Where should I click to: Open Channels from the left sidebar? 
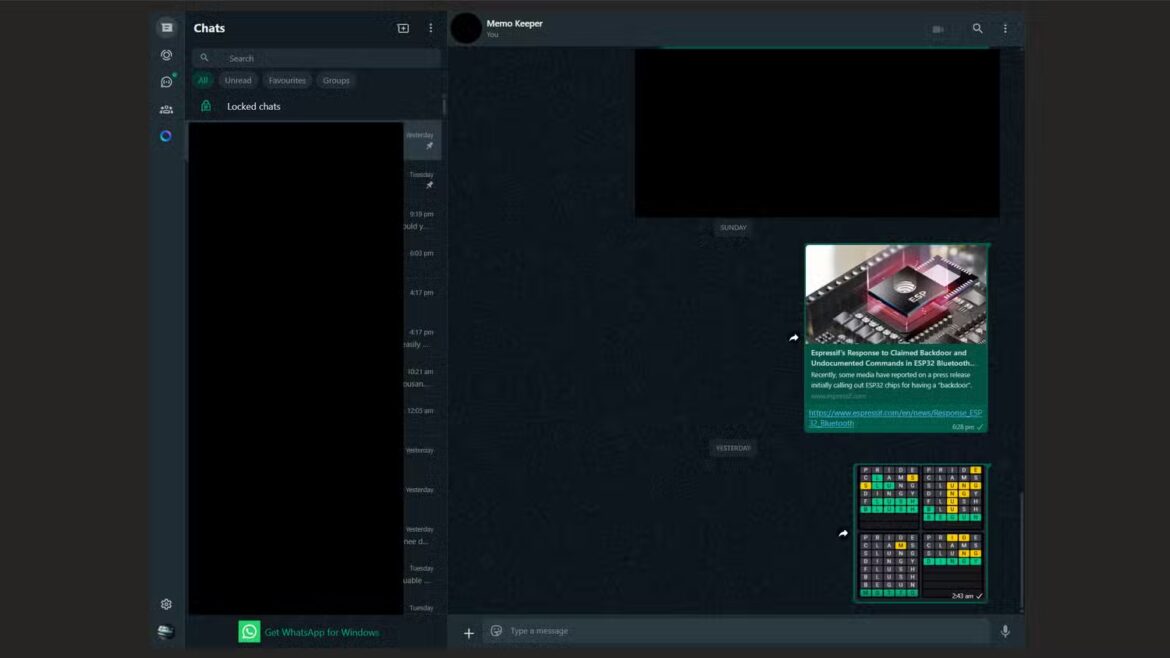[x=166, y=82]
